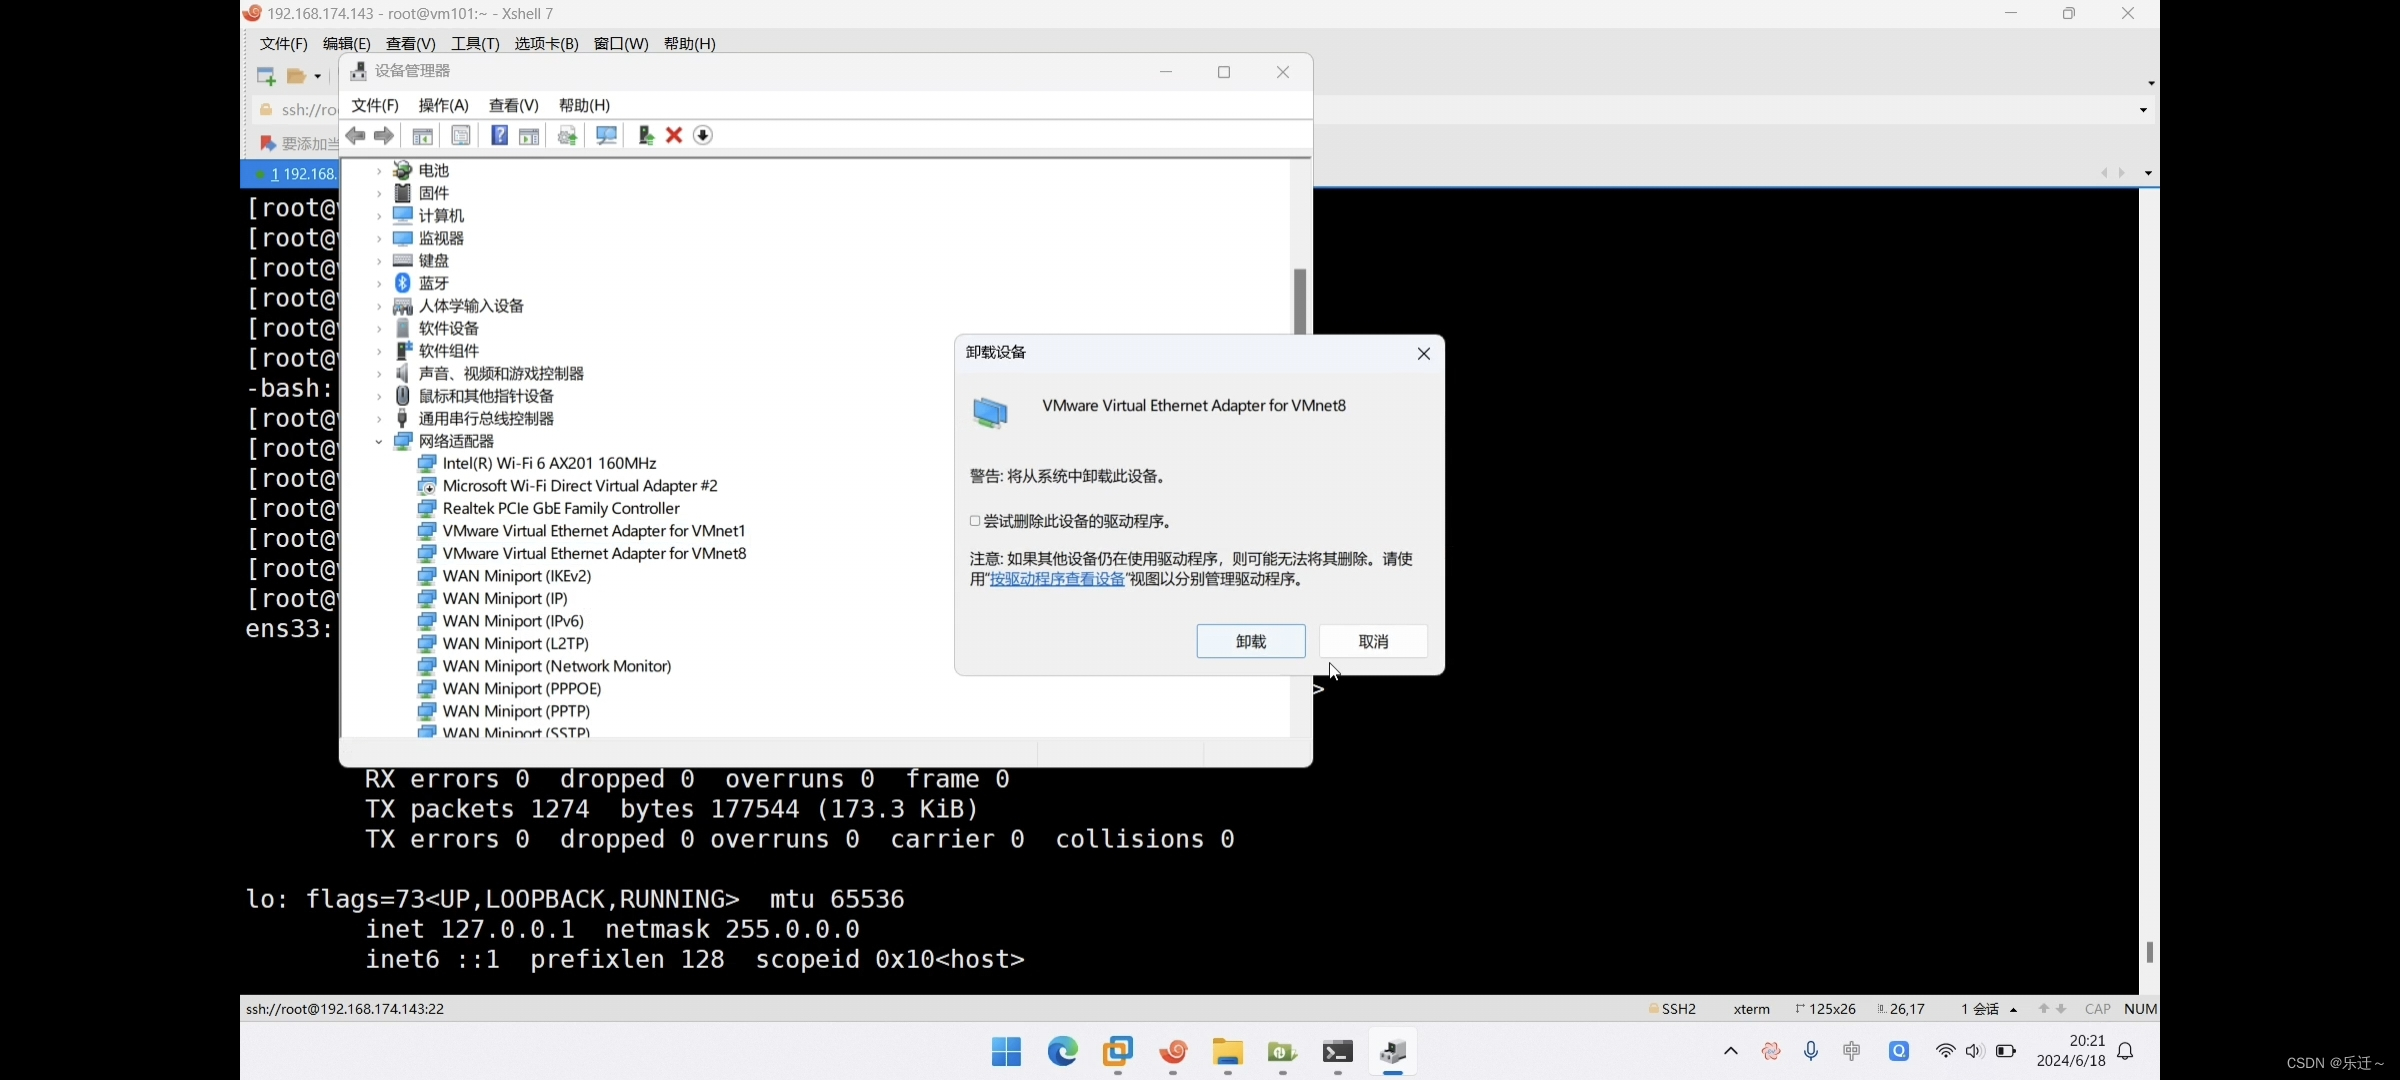The width and height of the screenshot is (2400, 1080).
Task: Click the Device Manager vertical scrollbar thumb
Action: pyautogui.click(x=1300, y=301)
